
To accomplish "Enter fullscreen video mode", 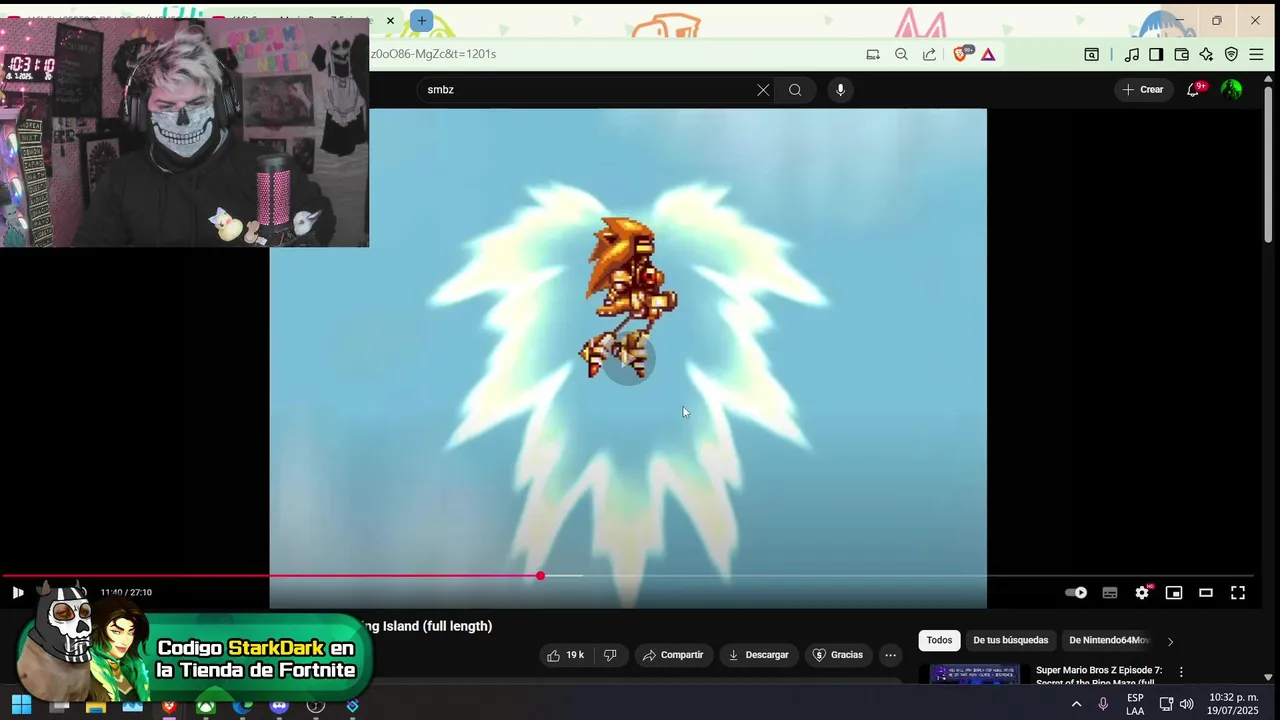I will 1238,593.
